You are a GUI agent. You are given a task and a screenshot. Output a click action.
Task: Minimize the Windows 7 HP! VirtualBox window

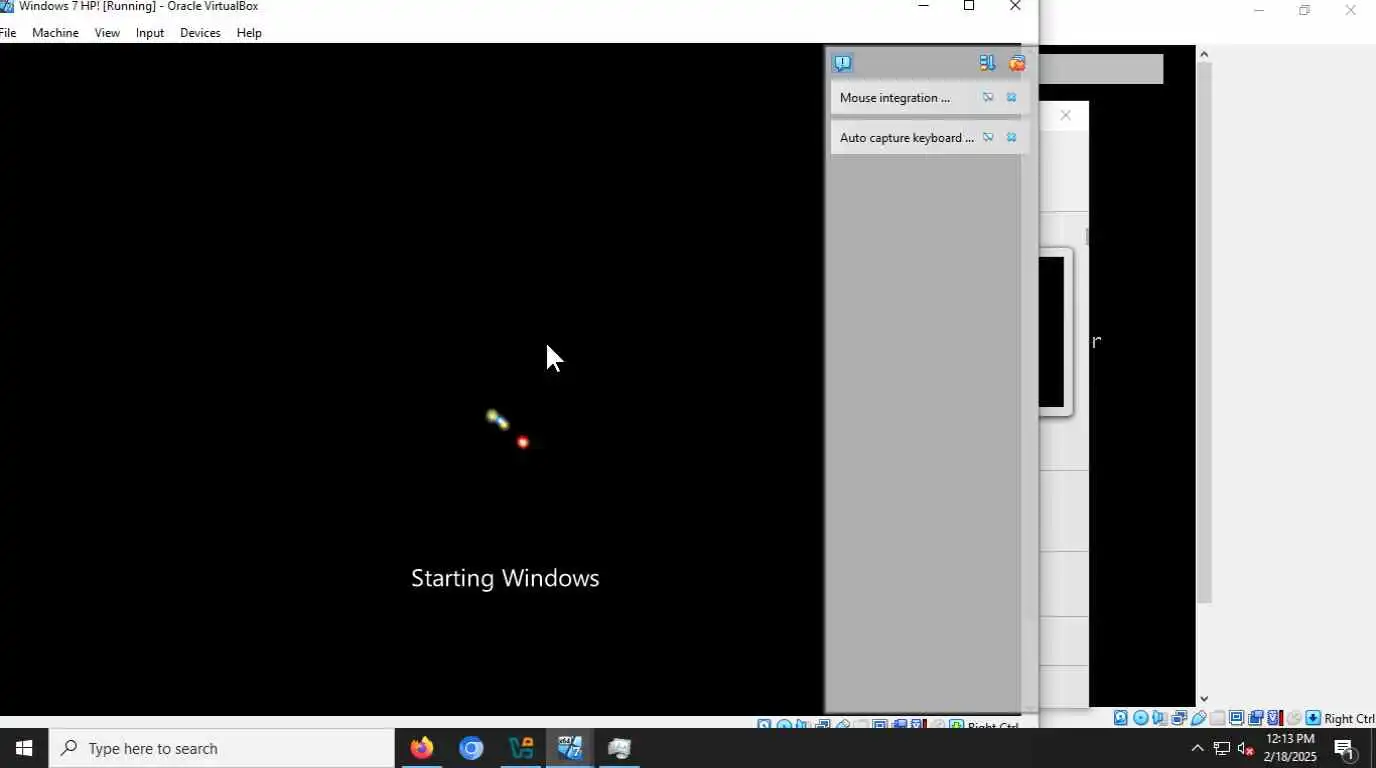(x=923, y=6)
